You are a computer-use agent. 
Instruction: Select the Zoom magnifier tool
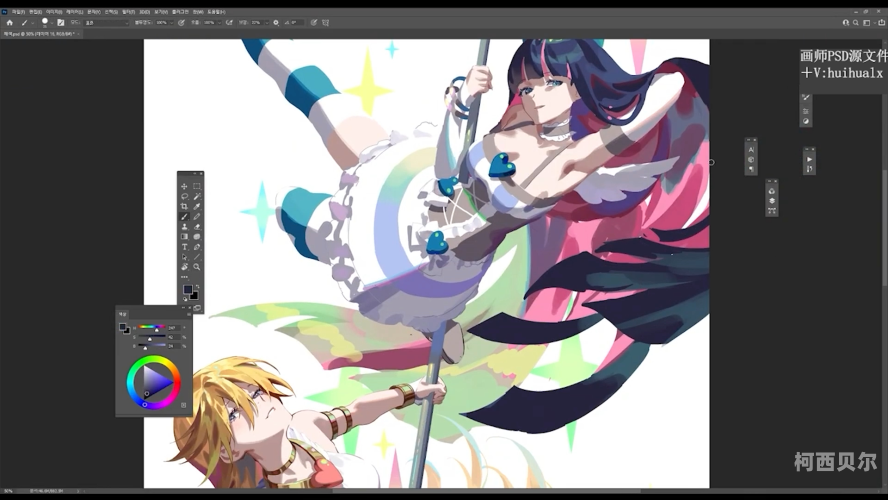tap(197, 267)
